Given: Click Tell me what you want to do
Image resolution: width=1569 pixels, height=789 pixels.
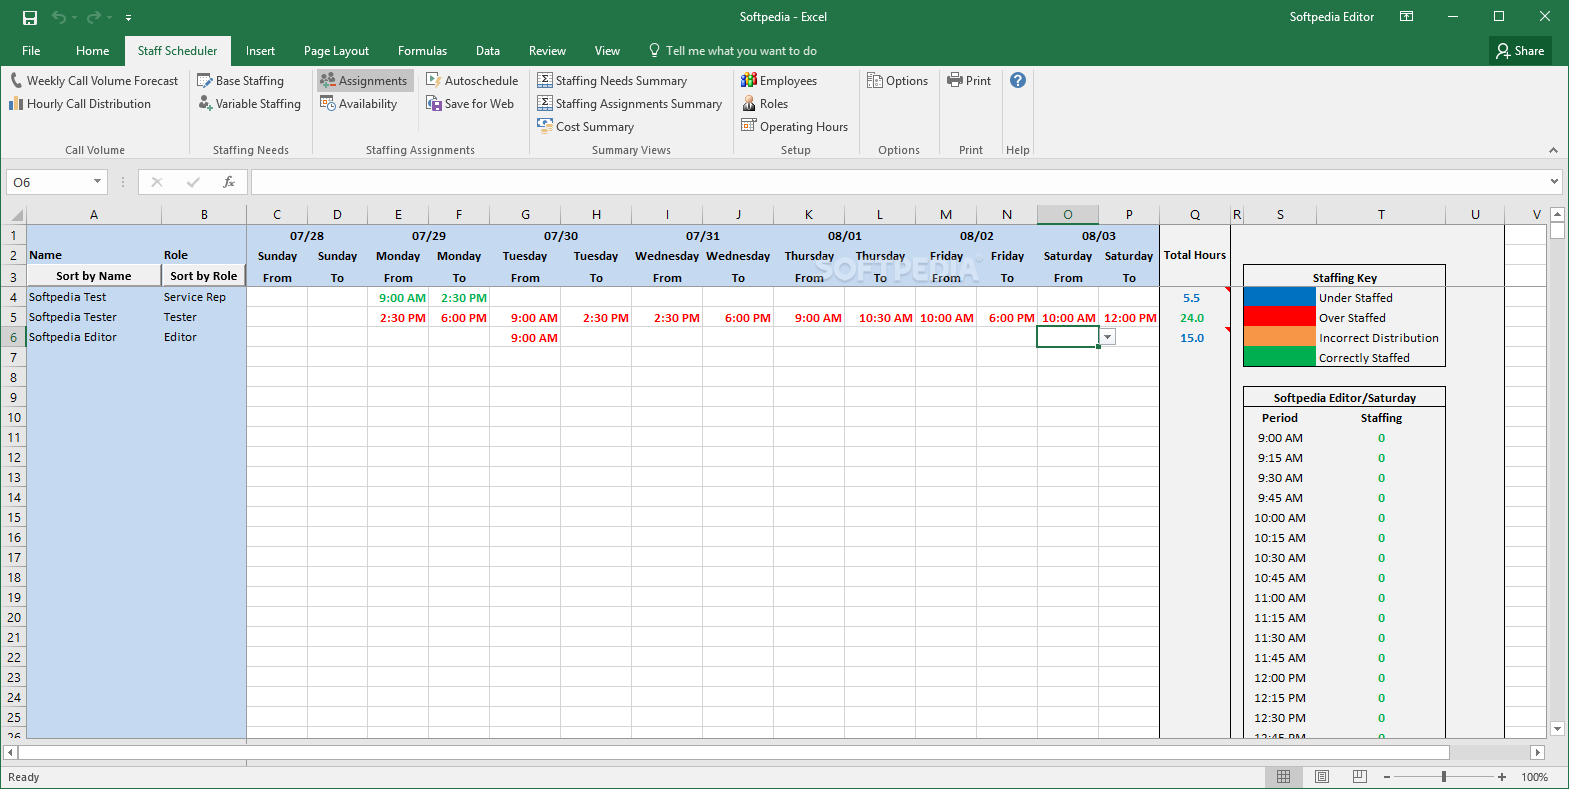Looking at the screenshot, I should [732, 51].
